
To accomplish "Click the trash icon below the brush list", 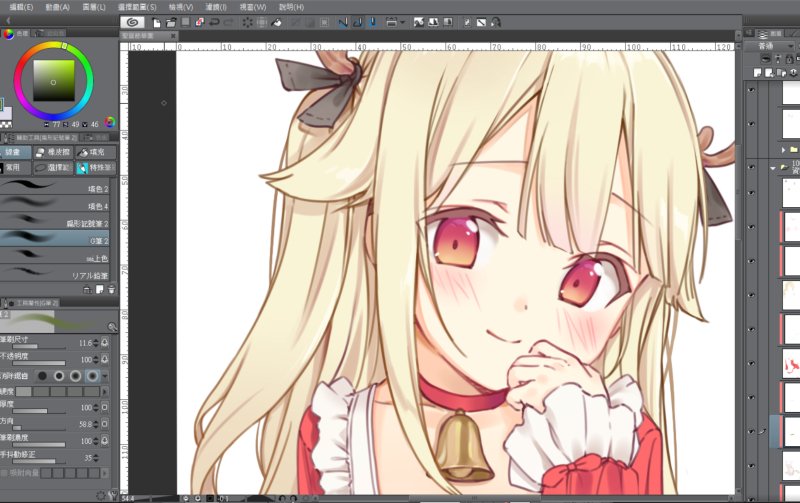I will pyautogui.click(x=110, y=290).
